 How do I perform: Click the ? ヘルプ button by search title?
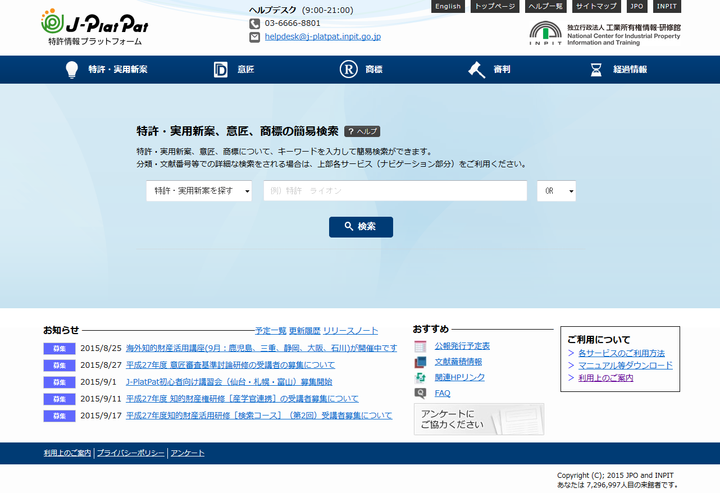click(362, 131)
